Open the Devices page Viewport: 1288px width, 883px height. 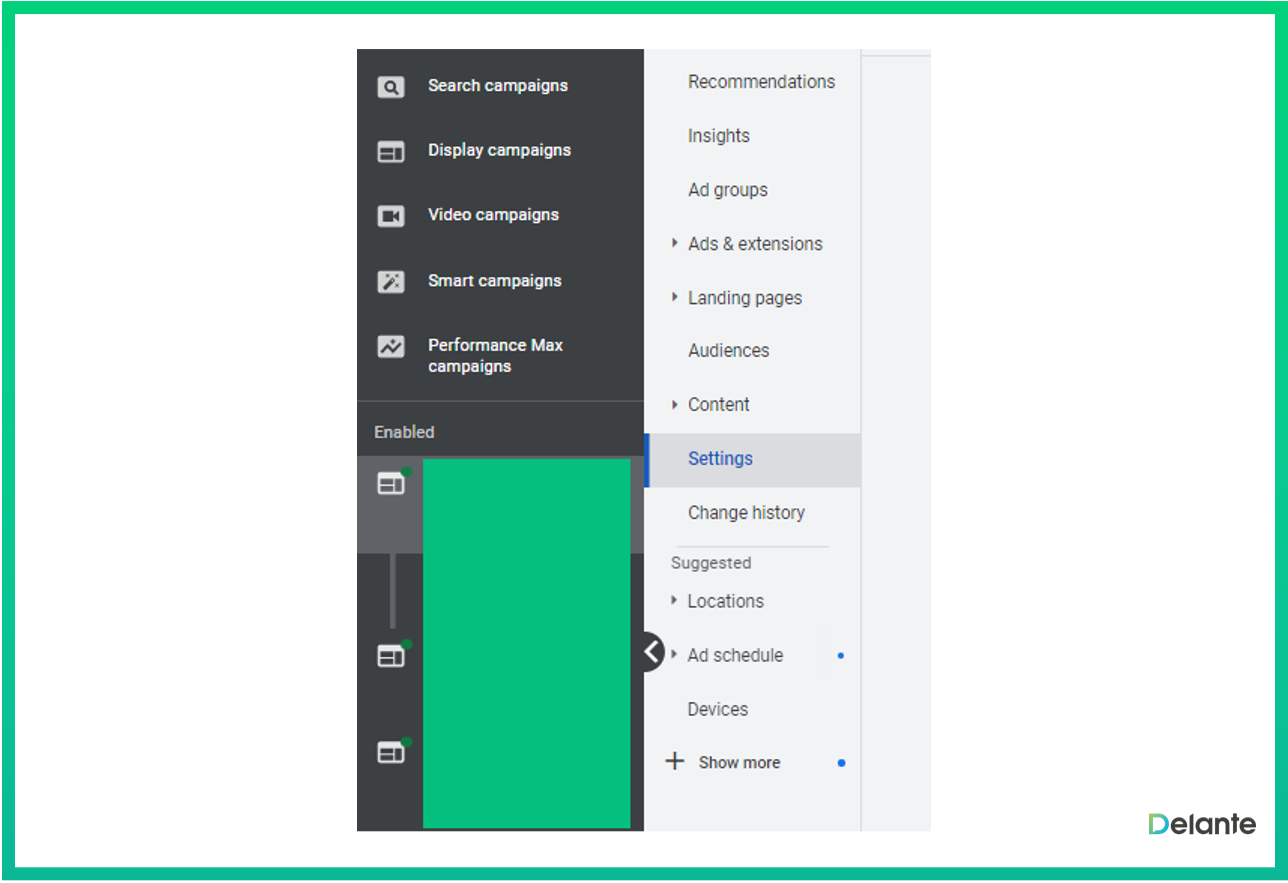[717, 709]
